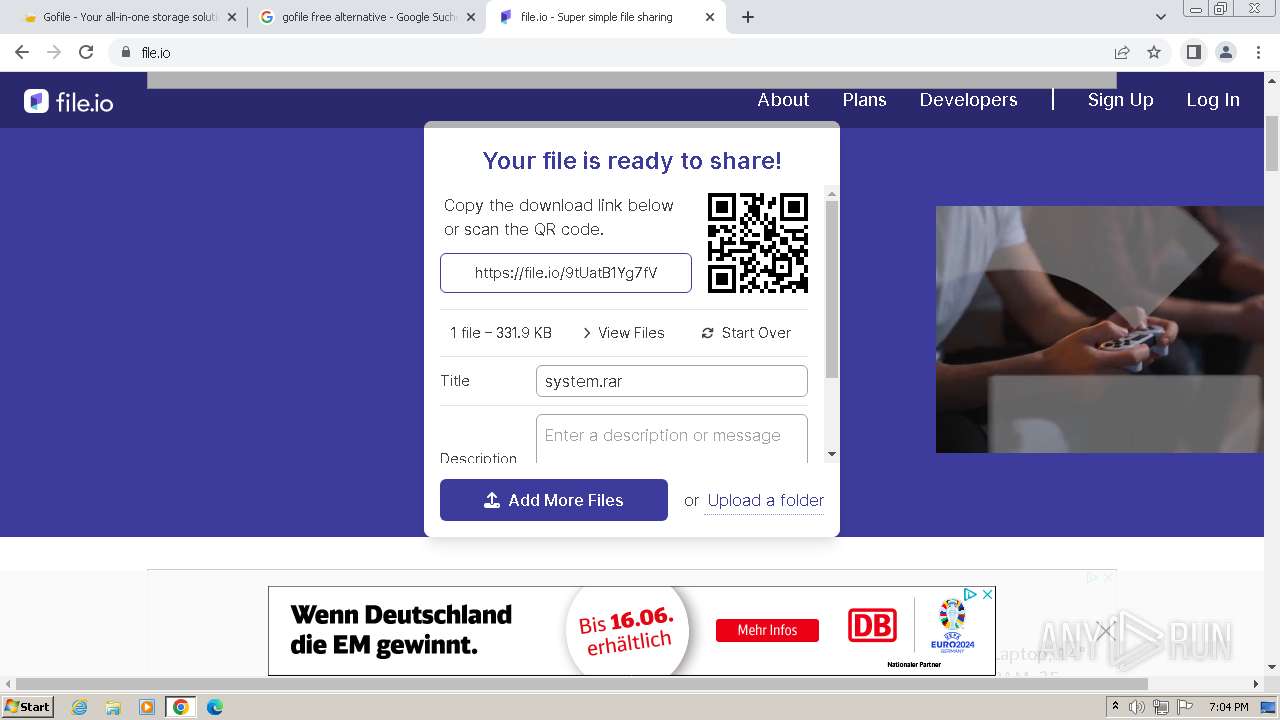Open File Explorer from the taskbar
This screenshot has height=720, width=1280.
click(x=113, y=707)
